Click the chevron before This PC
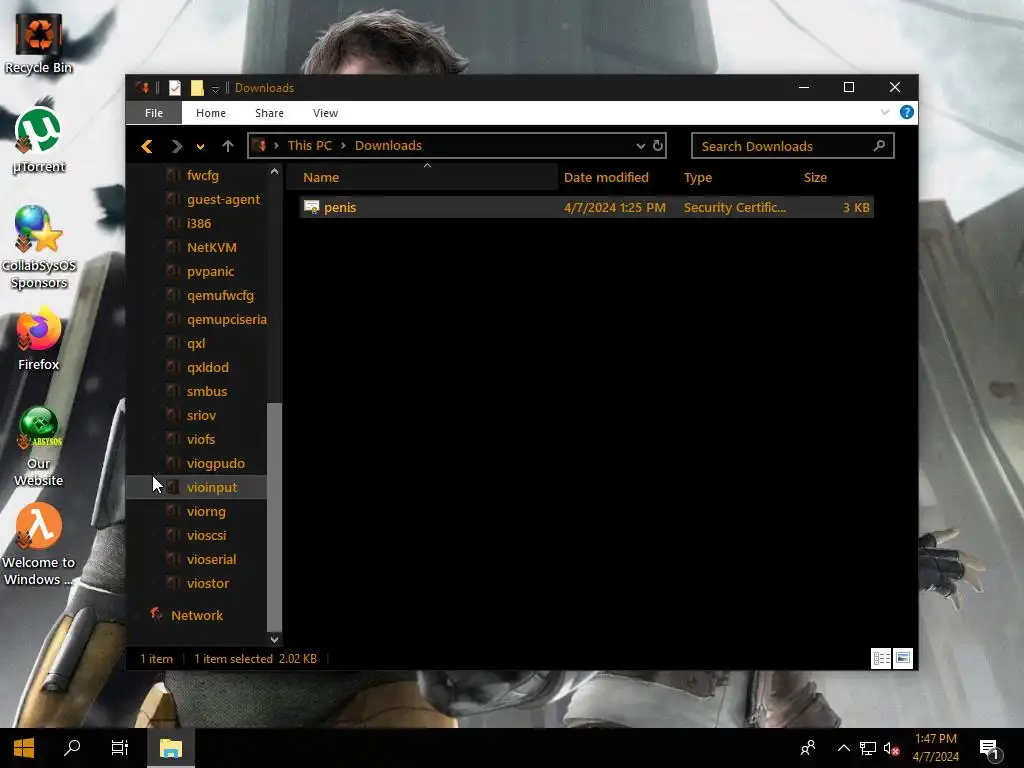 click(276, 146)
